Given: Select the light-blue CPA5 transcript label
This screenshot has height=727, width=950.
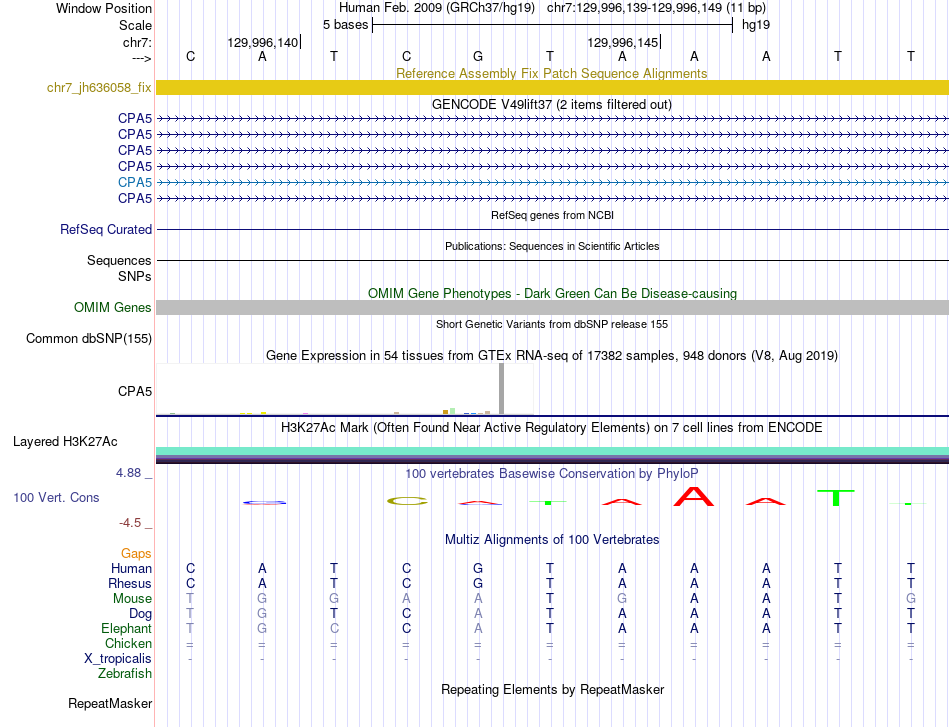Looking at the screenshot, I should click(x=135, y=182).
